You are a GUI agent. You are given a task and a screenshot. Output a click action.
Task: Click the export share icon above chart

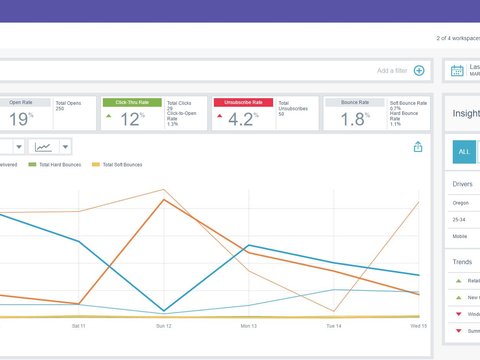[418, 147]
